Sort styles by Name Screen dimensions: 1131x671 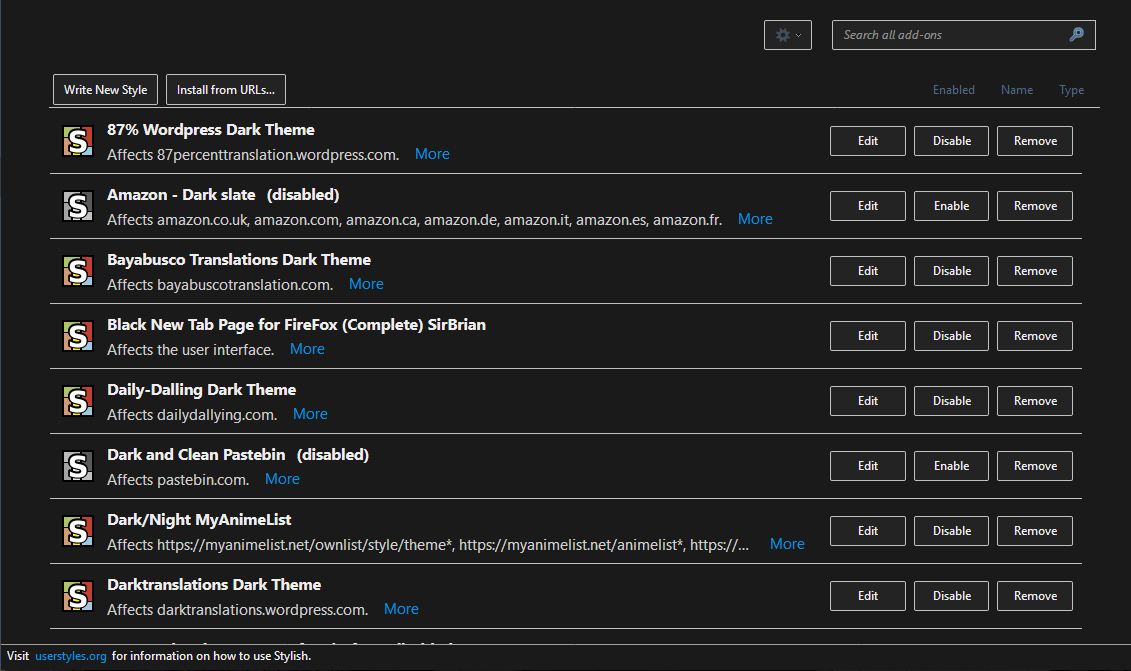[x=1017, y=89]
